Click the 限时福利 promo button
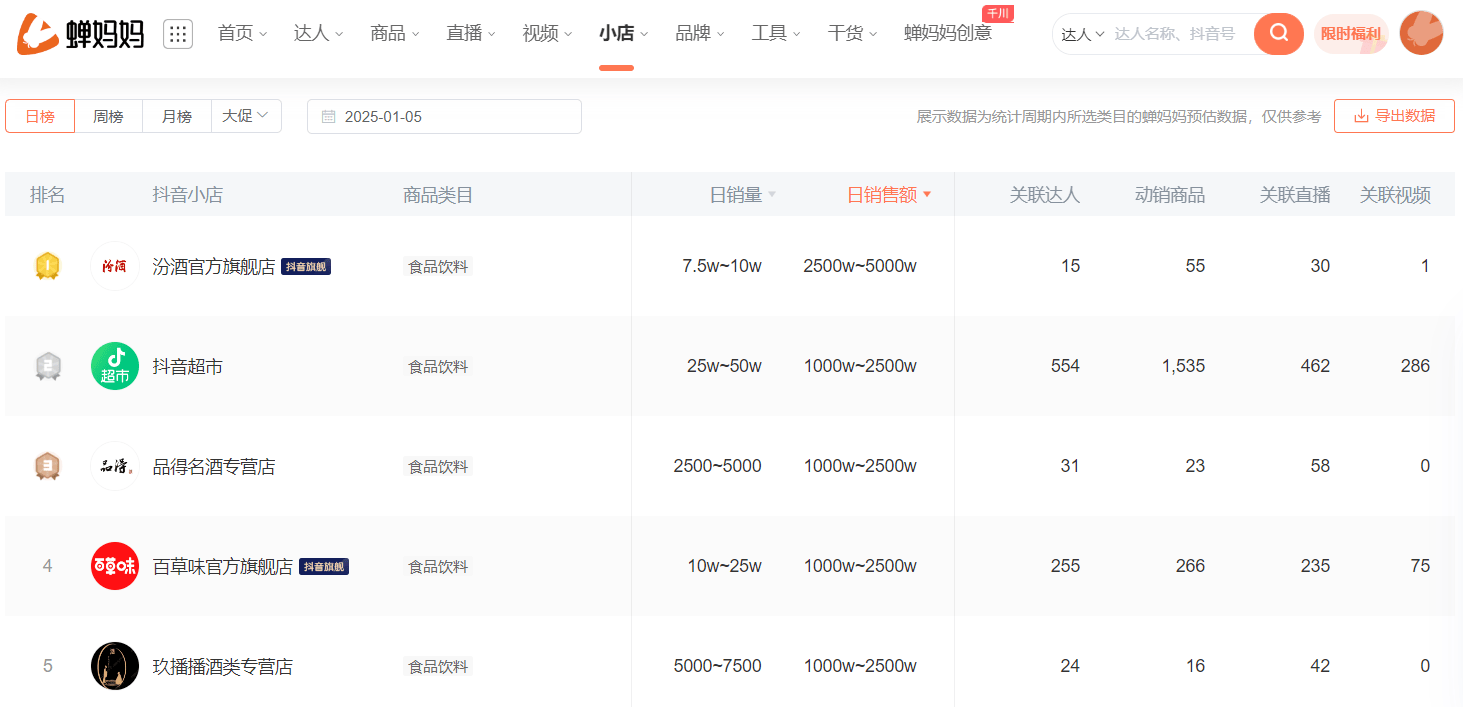Screen dimensions: 1463x707 [1350, 34]
